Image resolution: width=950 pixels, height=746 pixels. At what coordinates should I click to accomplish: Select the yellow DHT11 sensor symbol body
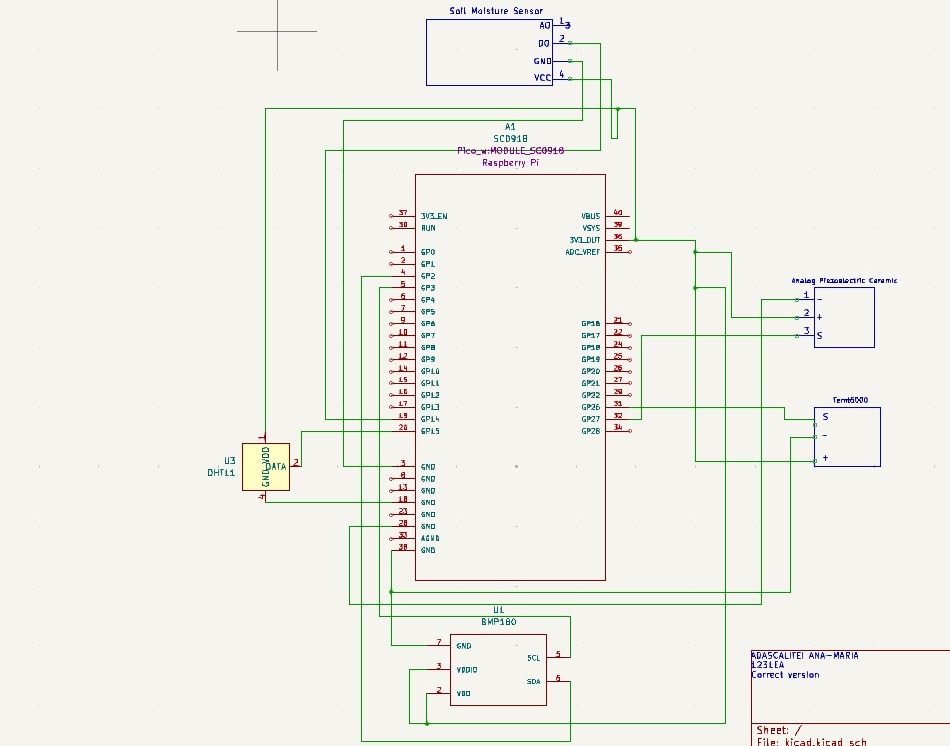(266, 467)
